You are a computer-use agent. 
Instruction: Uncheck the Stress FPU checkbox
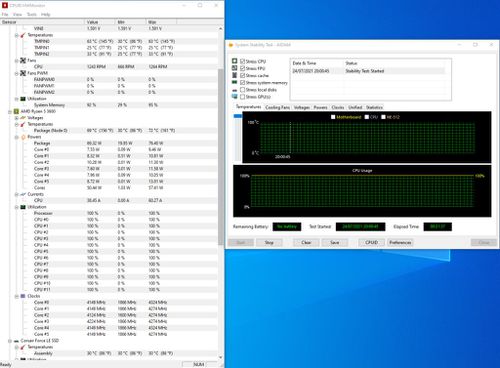243,68
